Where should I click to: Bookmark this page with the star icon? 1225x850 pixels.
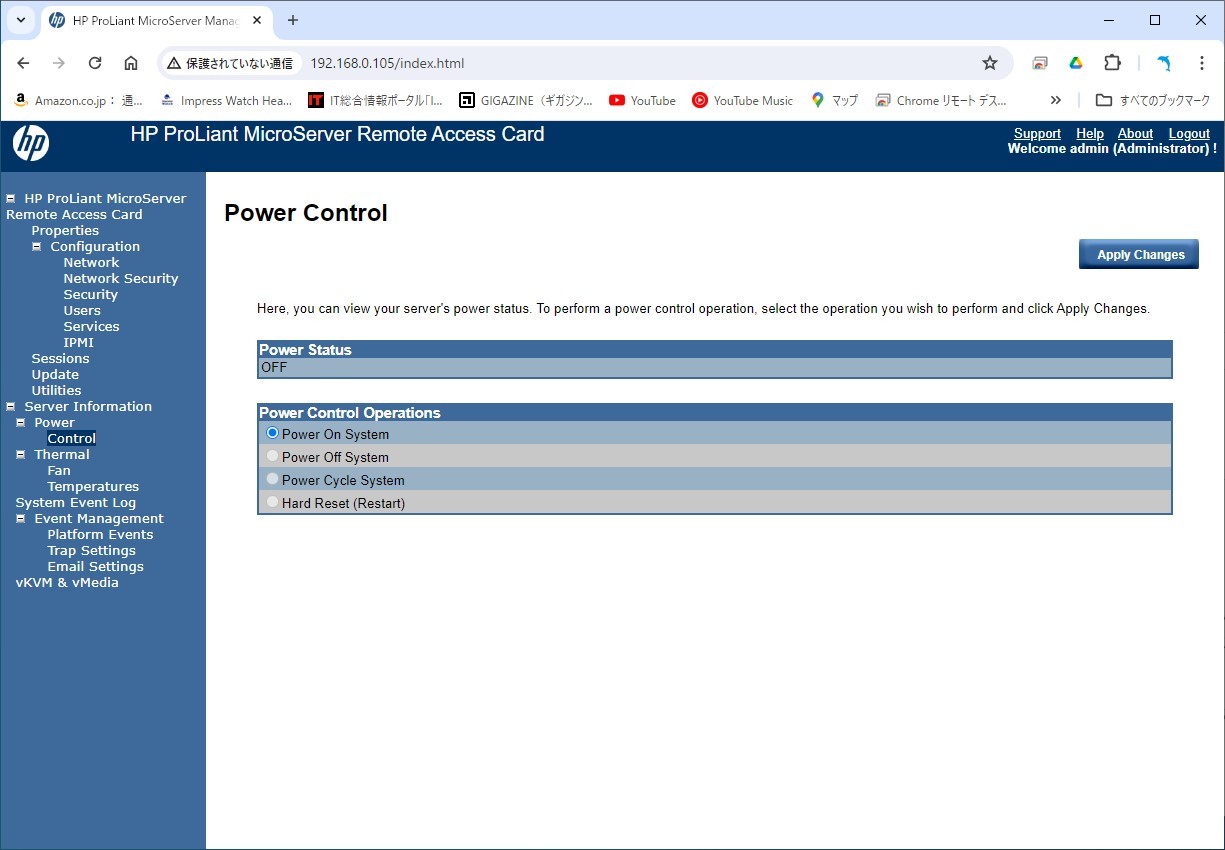click(x=990, y=63)
